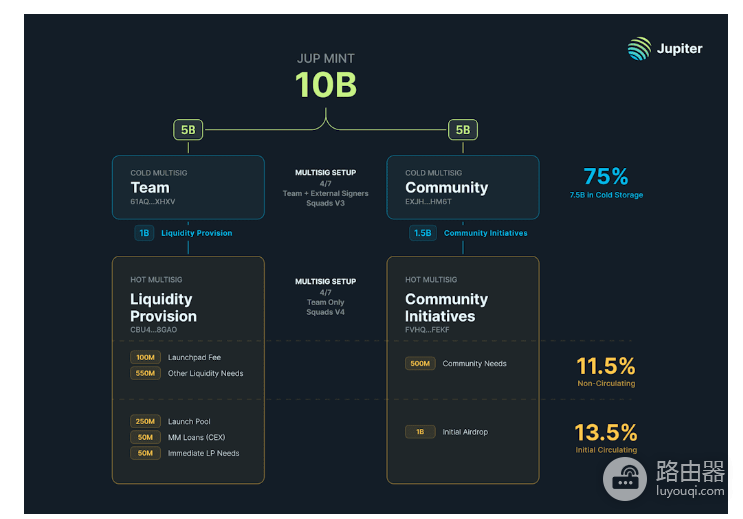Click the '550M' badge
The image size is (743, 519).
coord(145,373)
